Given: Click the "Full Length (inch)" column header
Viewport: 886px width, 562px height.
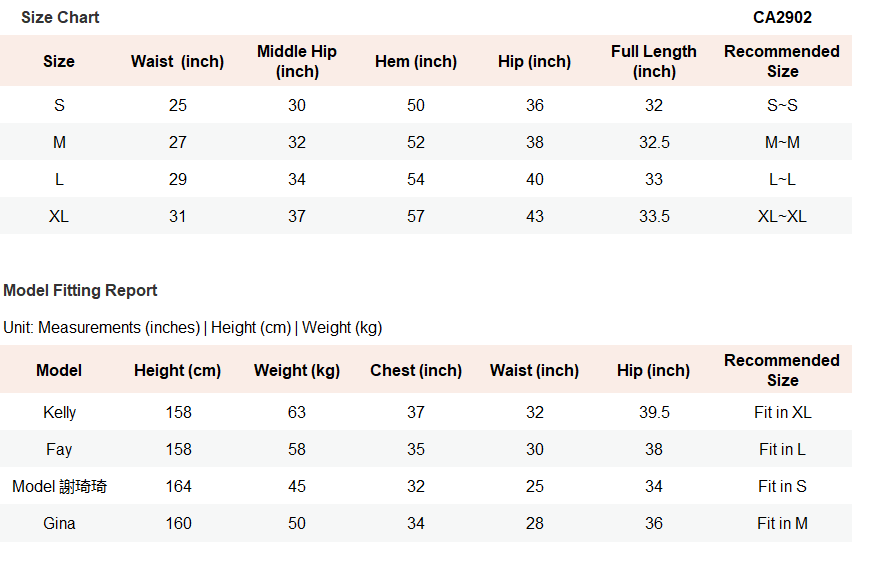Looking at the screenshot, I should [x=654, y=62].
